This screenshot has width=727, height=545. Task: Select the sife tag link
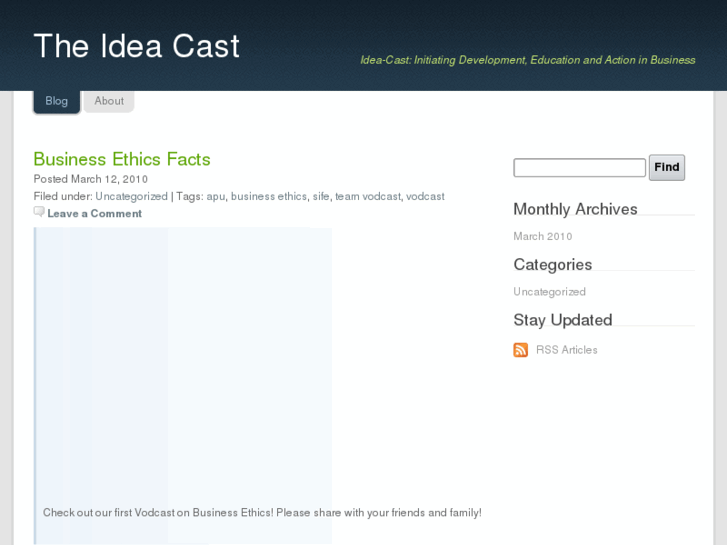[x=321, y=197]
